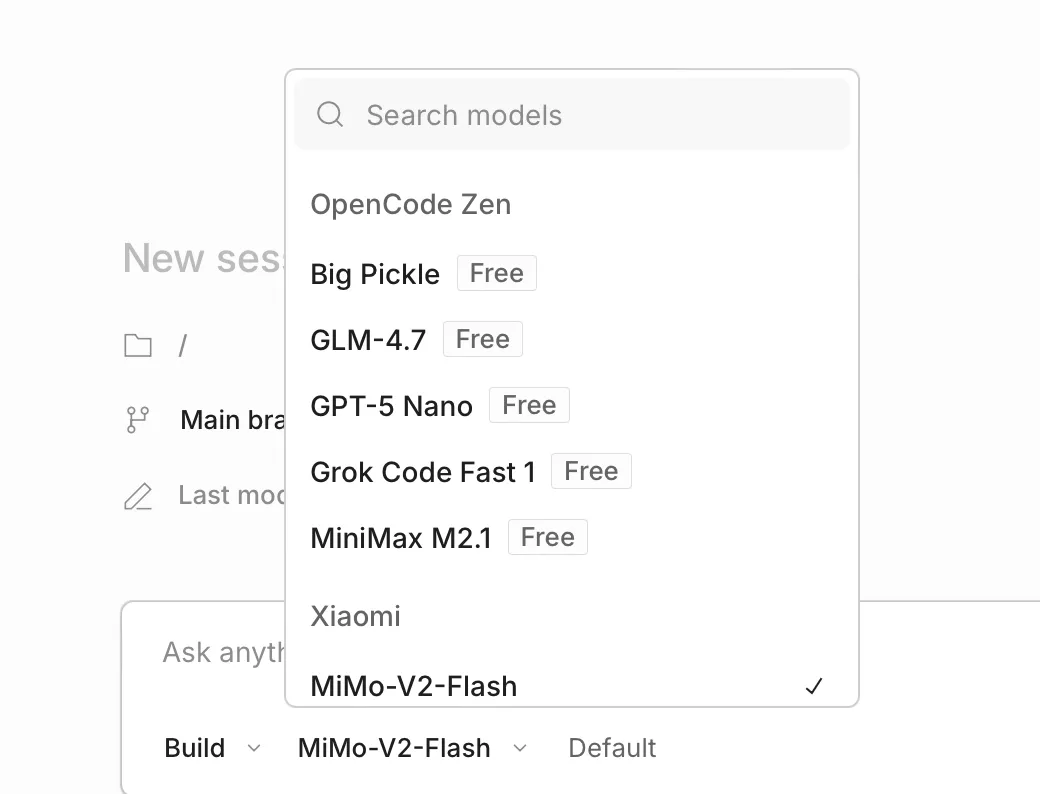Screen dimensions: 1040x794
Task: Click the Main branch label
Action: point(232,420)
